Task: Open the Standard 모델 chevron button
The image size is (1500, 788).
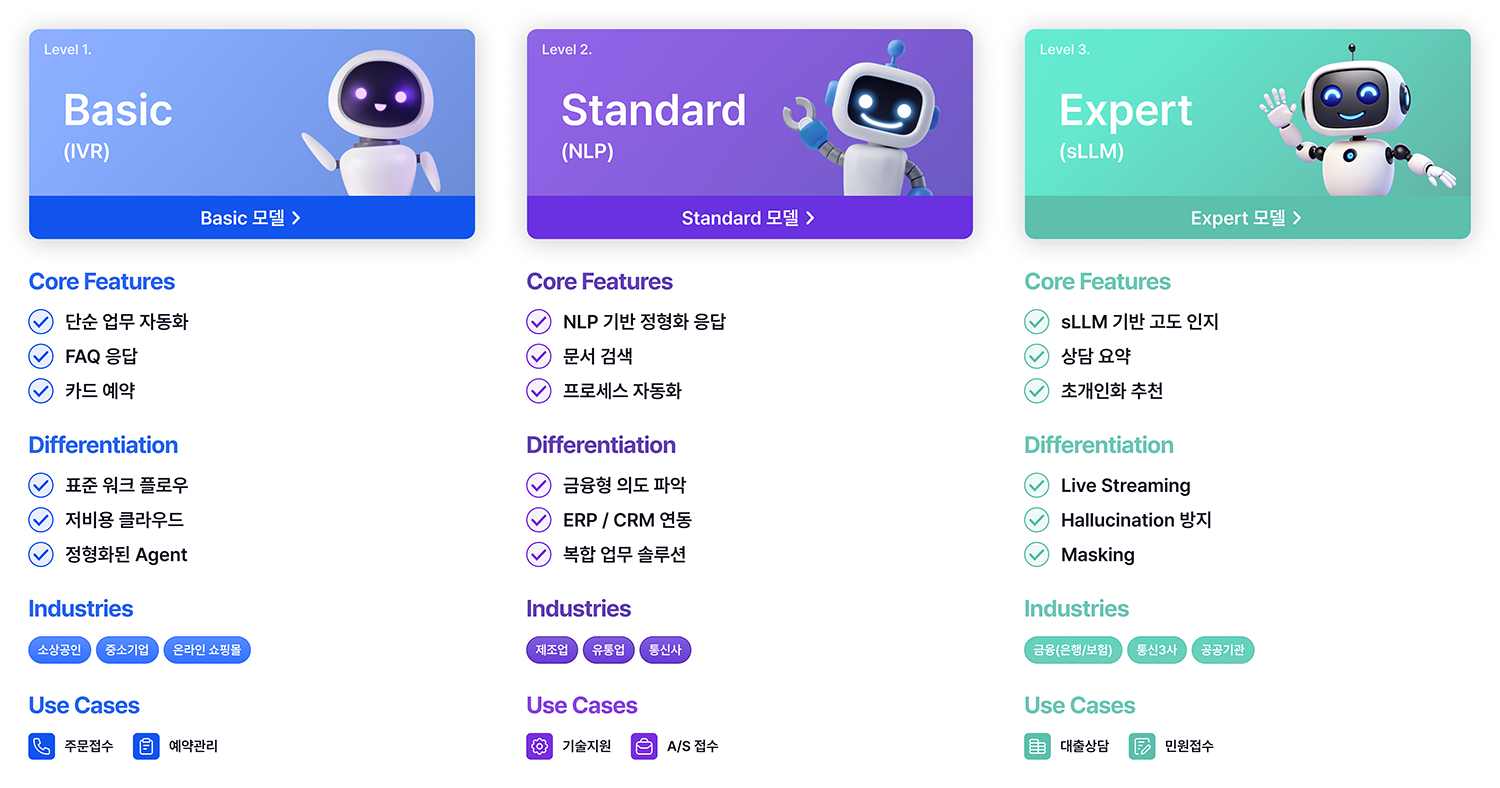Action: coord(750,218)
